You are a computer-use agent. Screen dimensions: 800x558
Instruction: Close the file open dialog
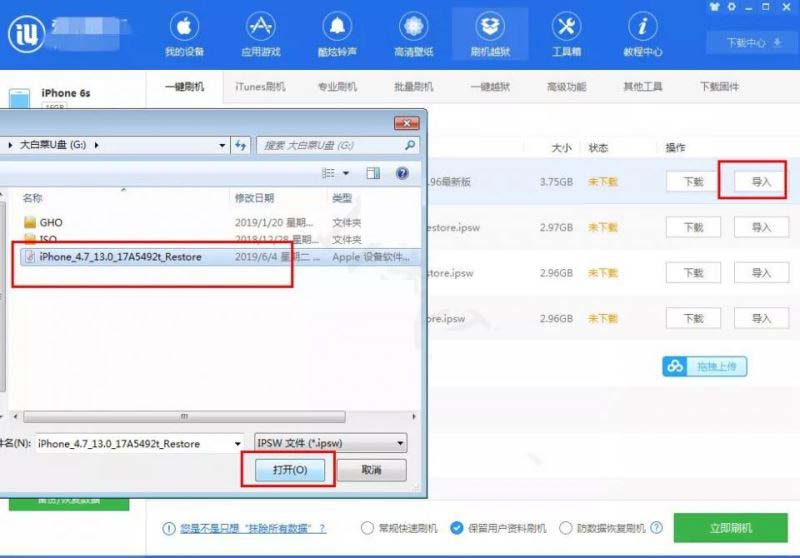tap(407, 123)
